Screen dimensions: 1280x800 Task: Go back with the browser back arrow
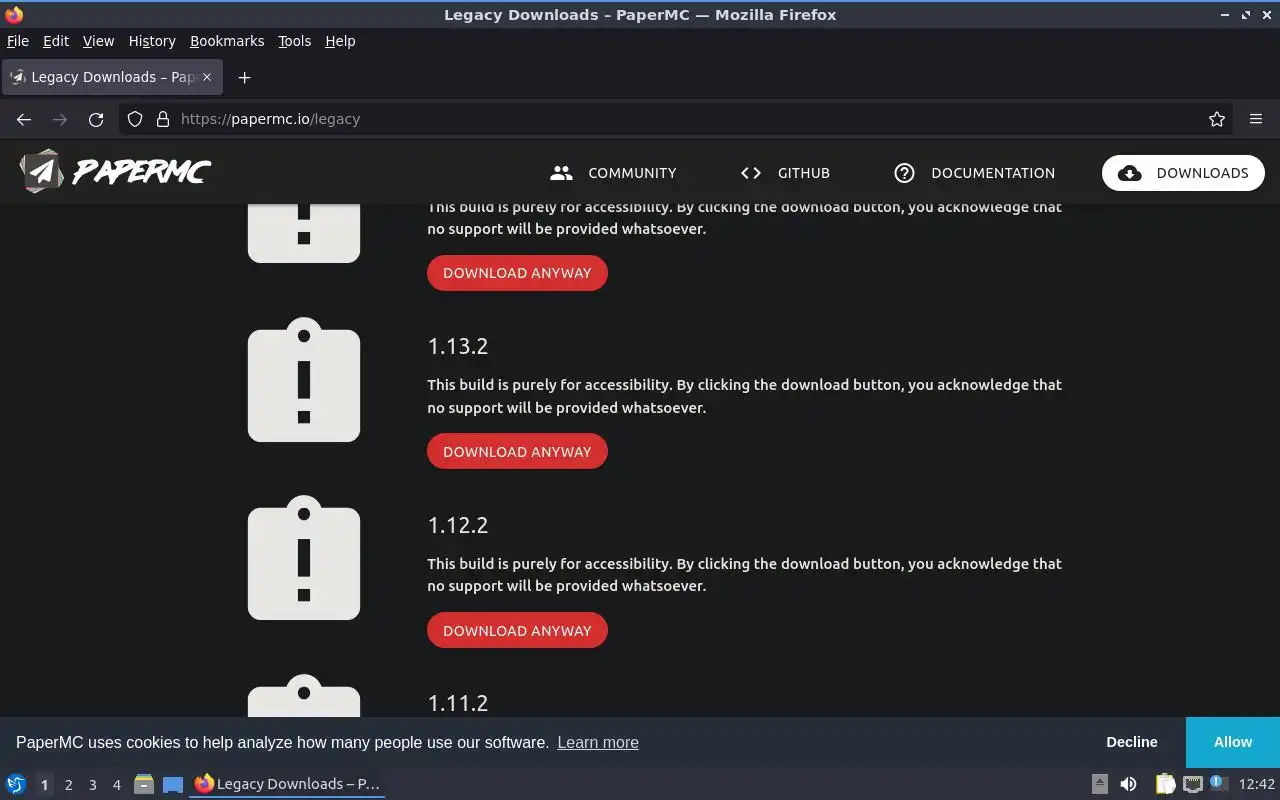(24, 119)
